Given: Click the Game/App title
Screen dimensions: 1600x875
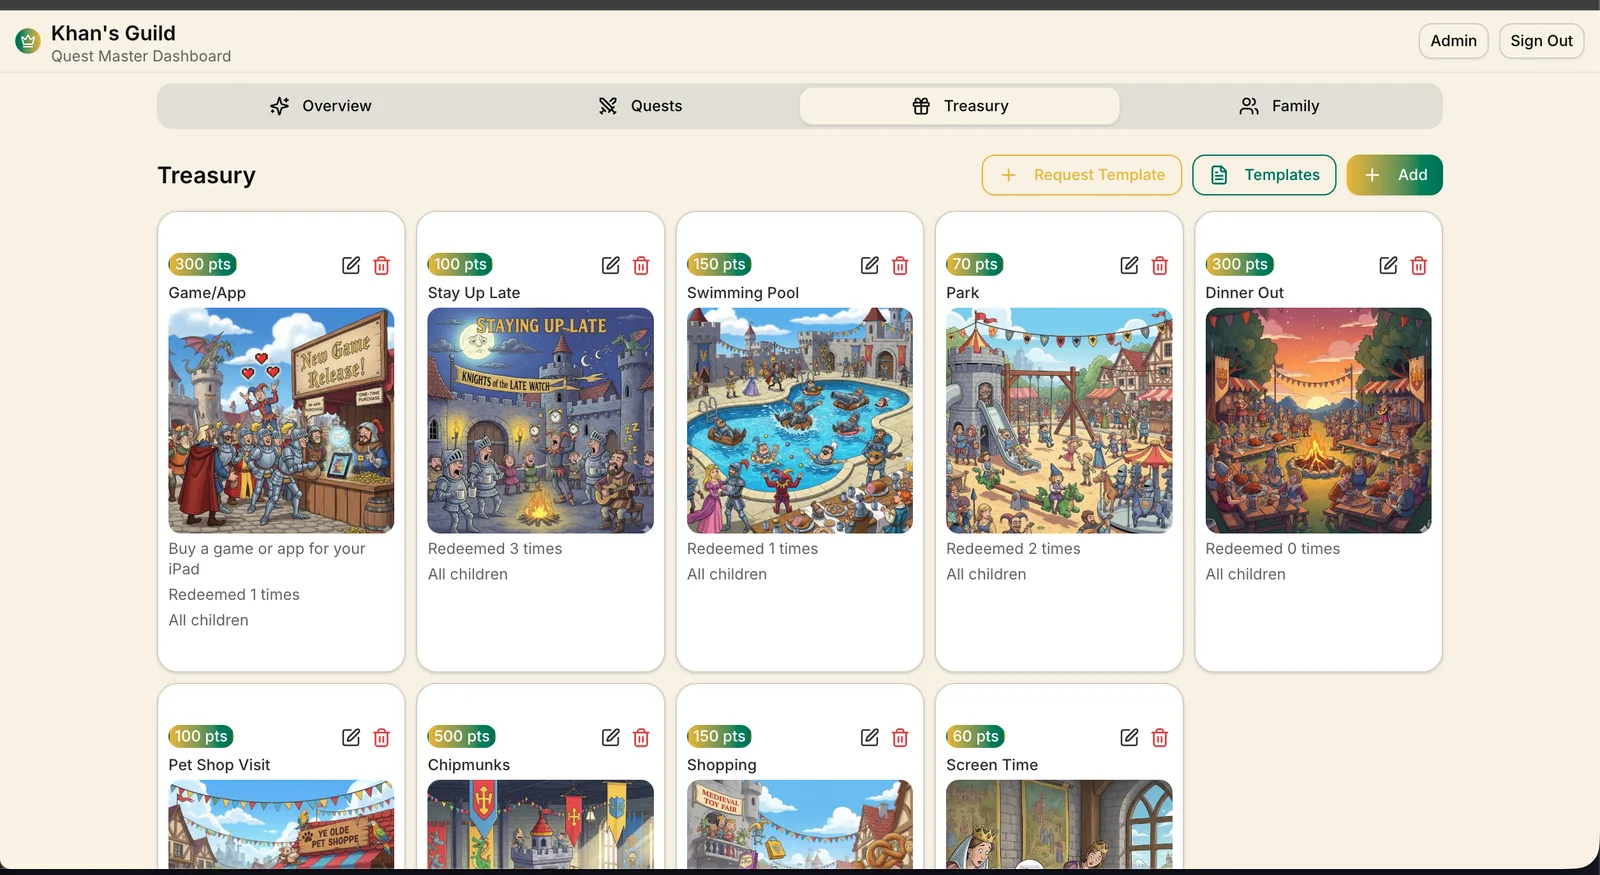Looking at the screenshot, I should 207,293.
